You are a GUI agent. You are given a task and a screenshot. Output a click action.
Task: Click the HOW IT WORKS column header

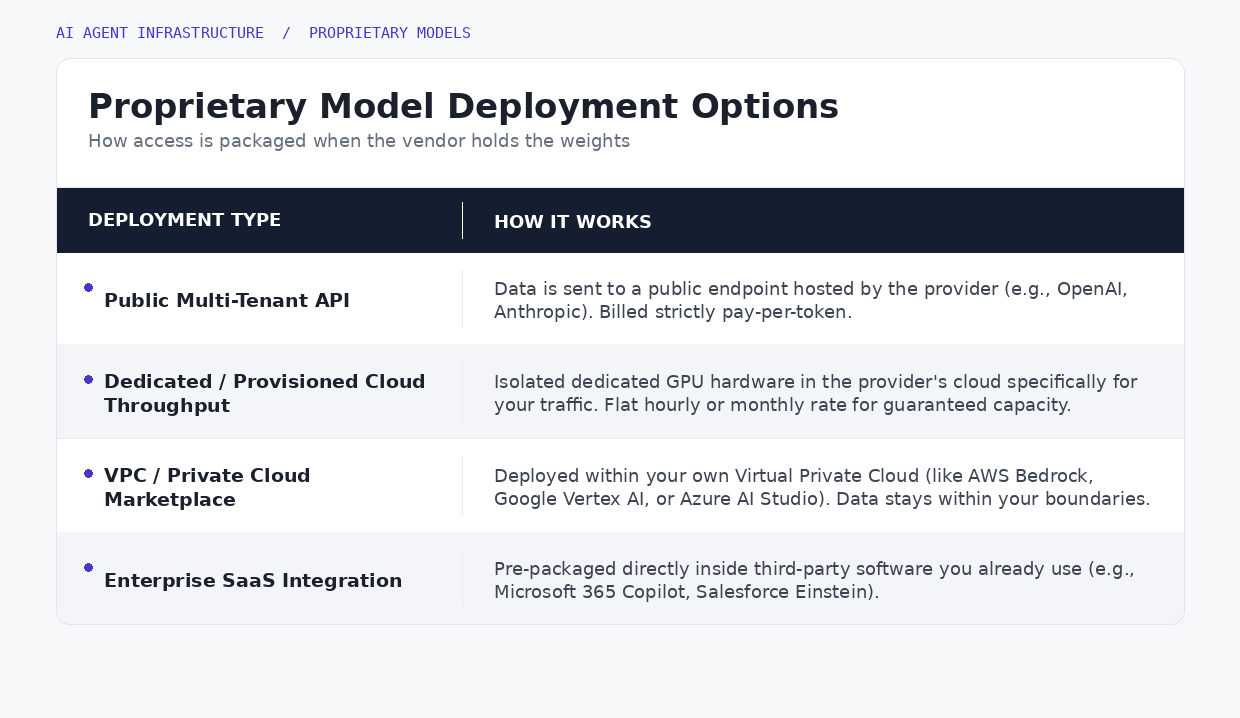pyautogui.click(x=573, y=222)
